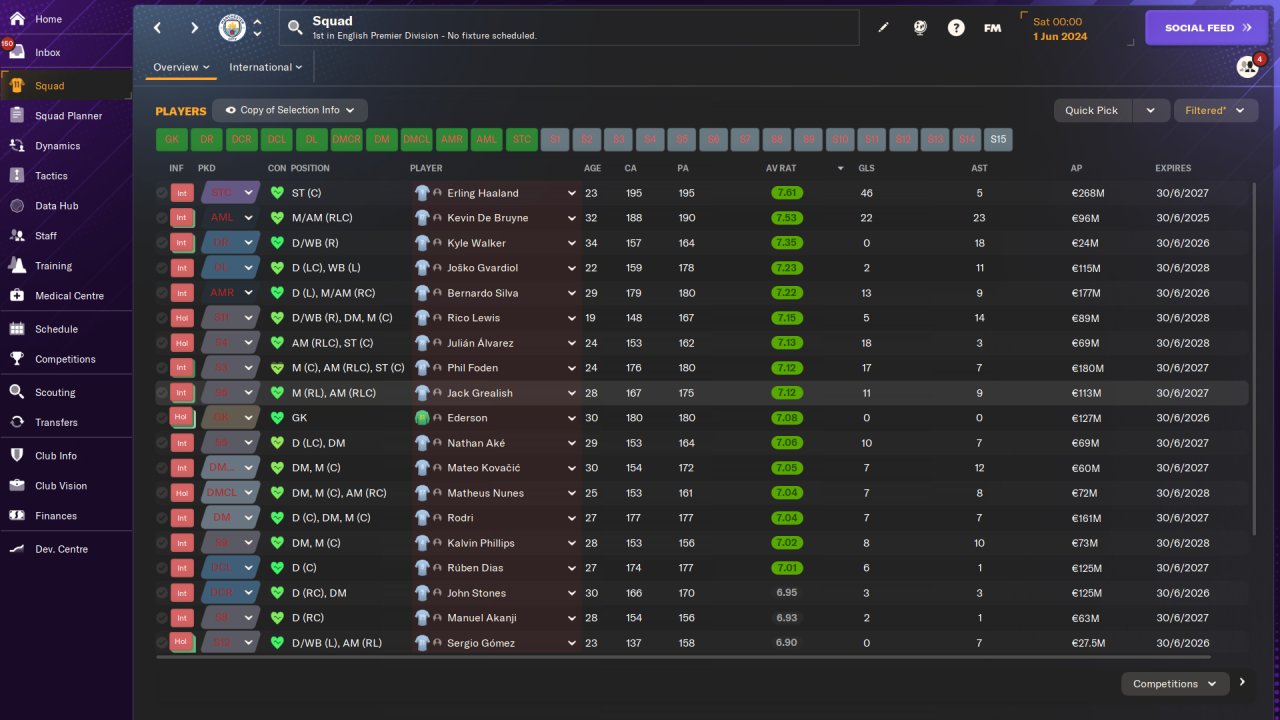Select the row circle for Rodri

162,518
